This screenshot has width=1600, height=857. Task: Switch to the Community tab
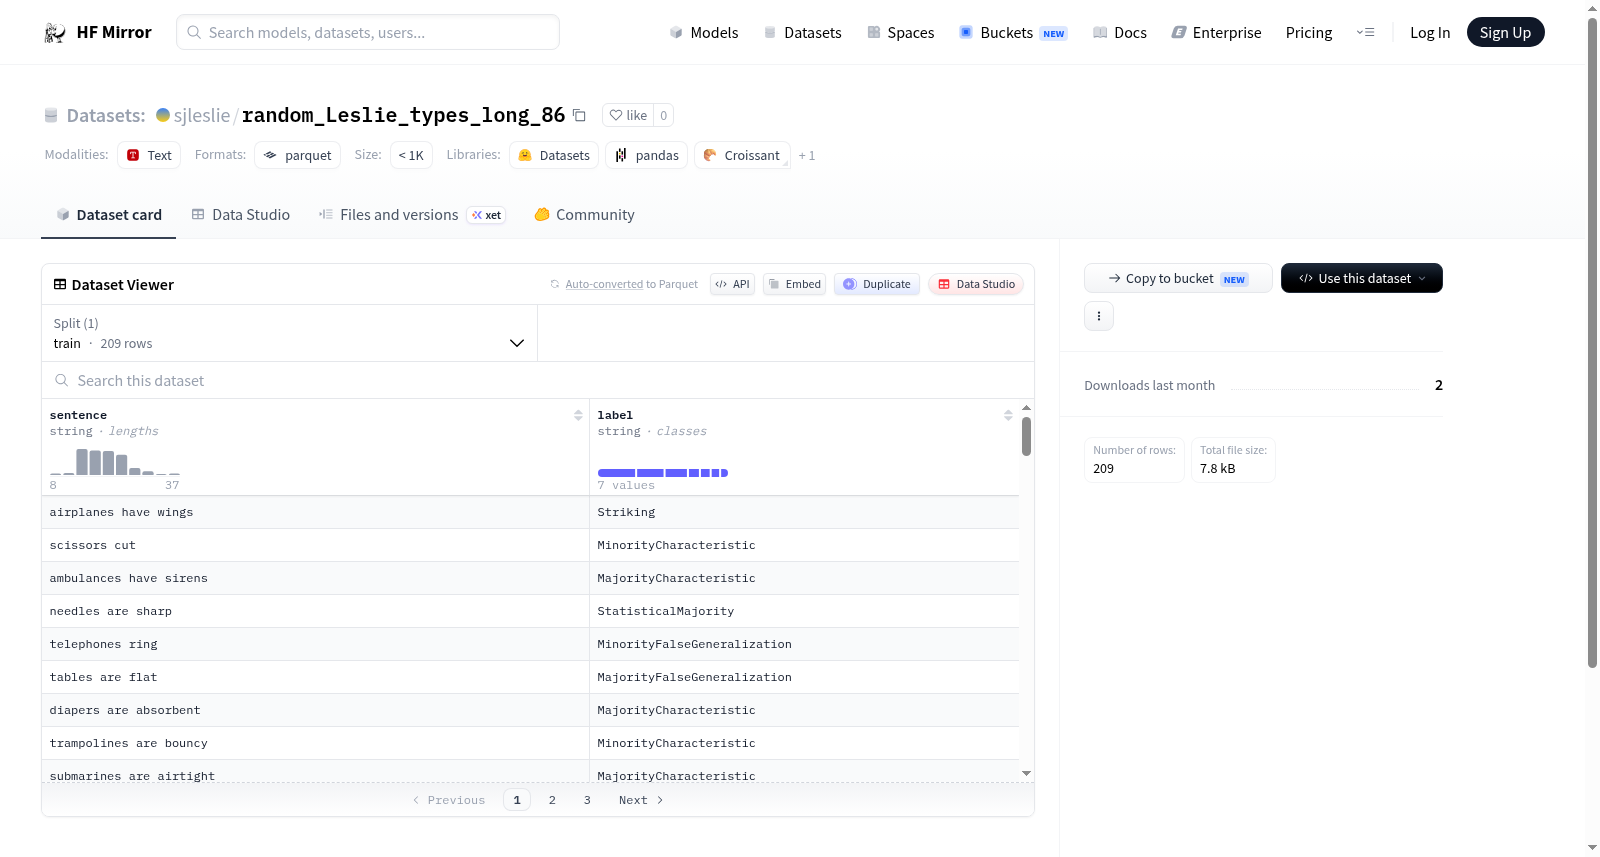click(584, 215)
